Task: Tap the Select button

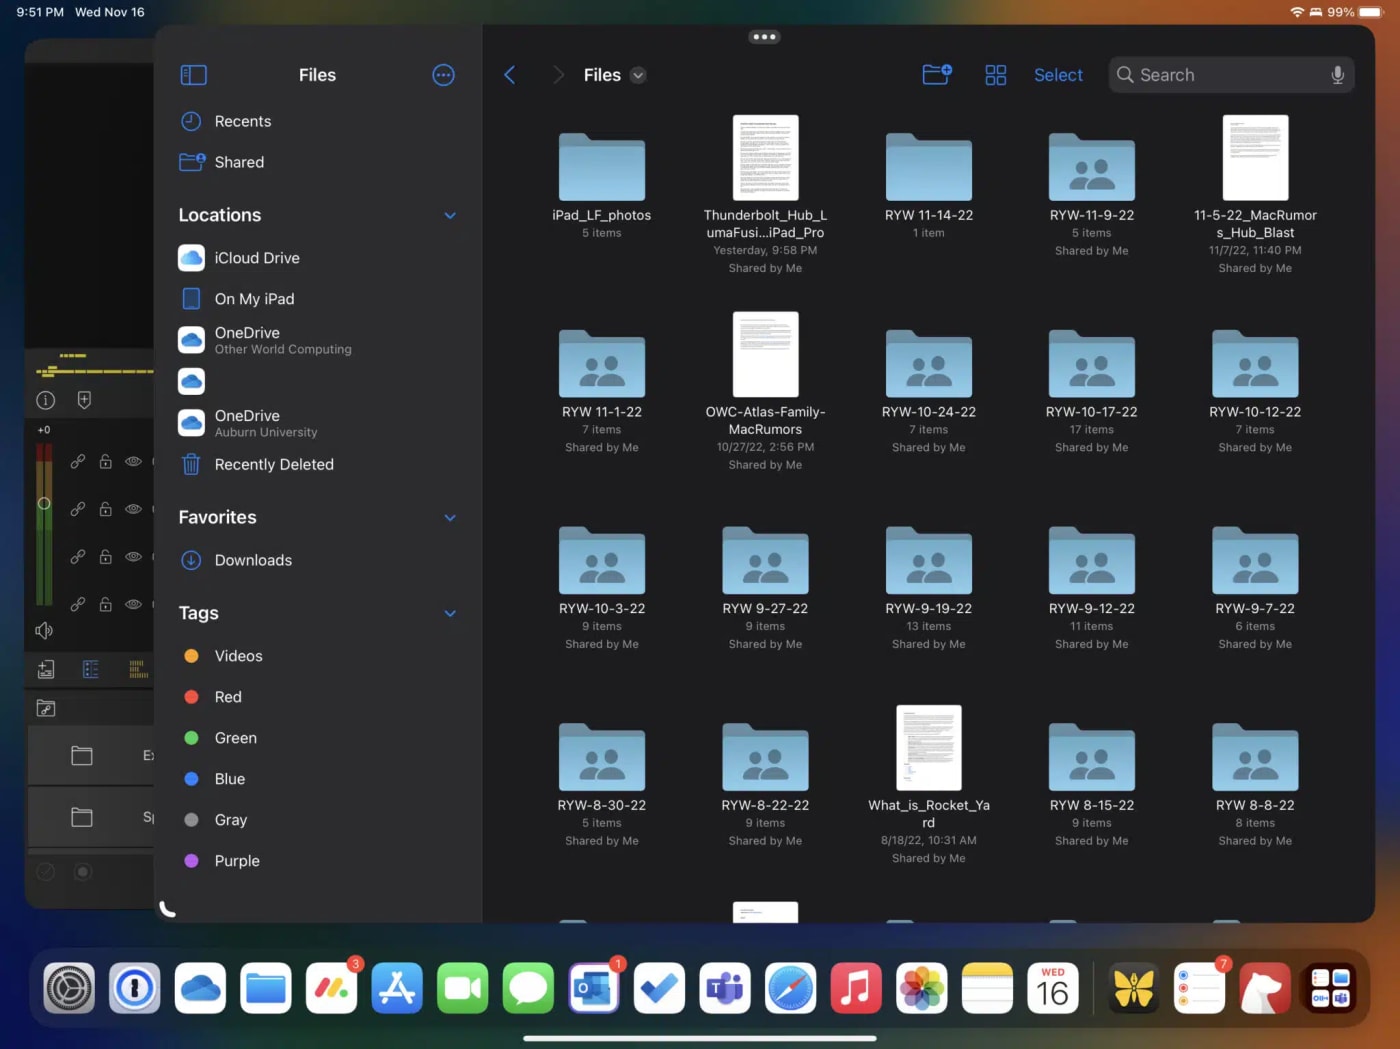Action: pyautogui.click(x=1058, y=74)
